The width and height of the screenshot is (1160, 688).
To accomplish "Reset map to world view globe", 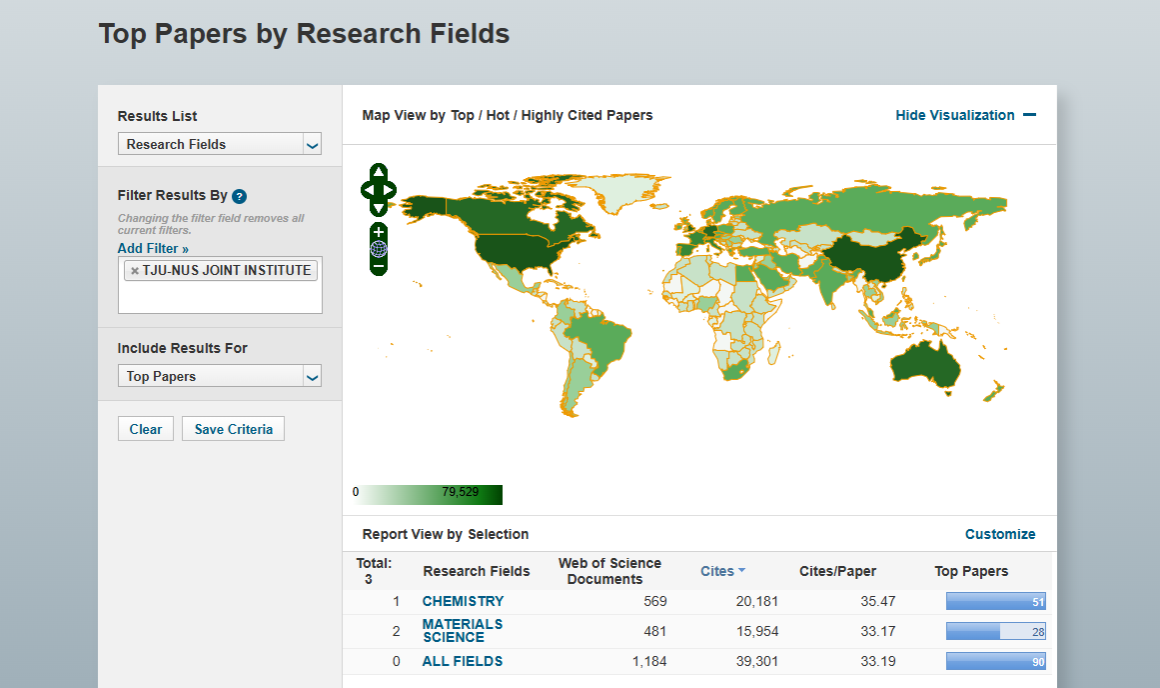I will tap(379, 249).
